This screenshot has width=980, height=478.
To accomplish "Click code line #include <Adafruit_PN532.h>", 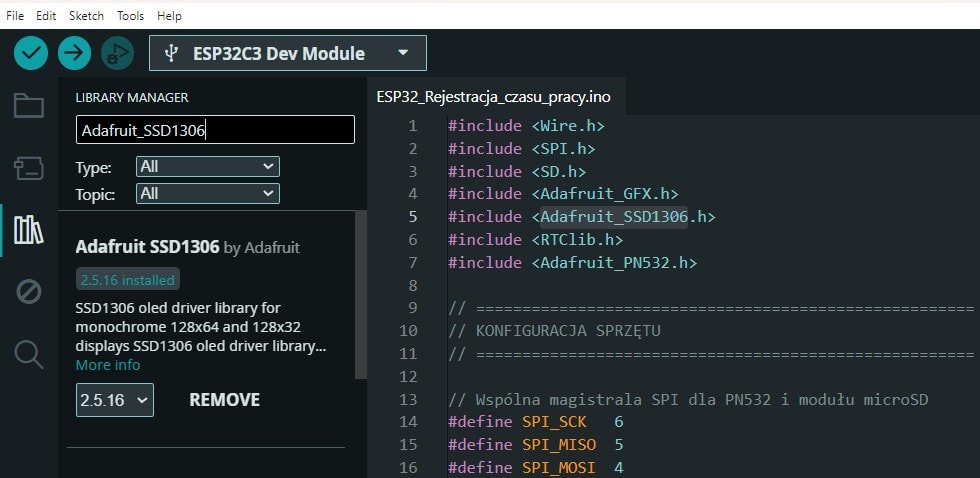I will coord(572,262).
